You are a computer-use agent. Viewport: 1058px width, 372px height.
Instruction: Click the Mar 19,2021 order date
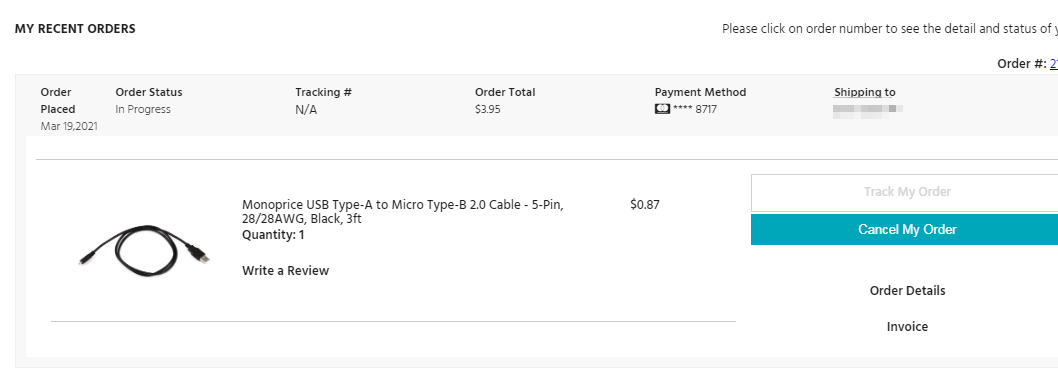(69, 126)
